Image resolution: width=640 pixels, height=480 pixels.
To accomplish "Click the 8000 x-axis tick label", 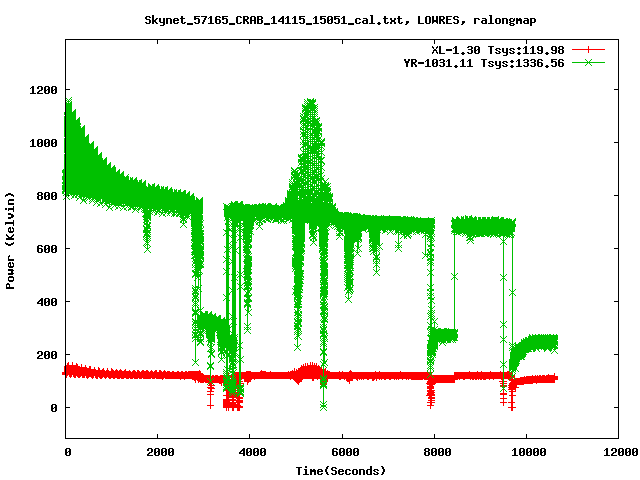I will (437, 452).
